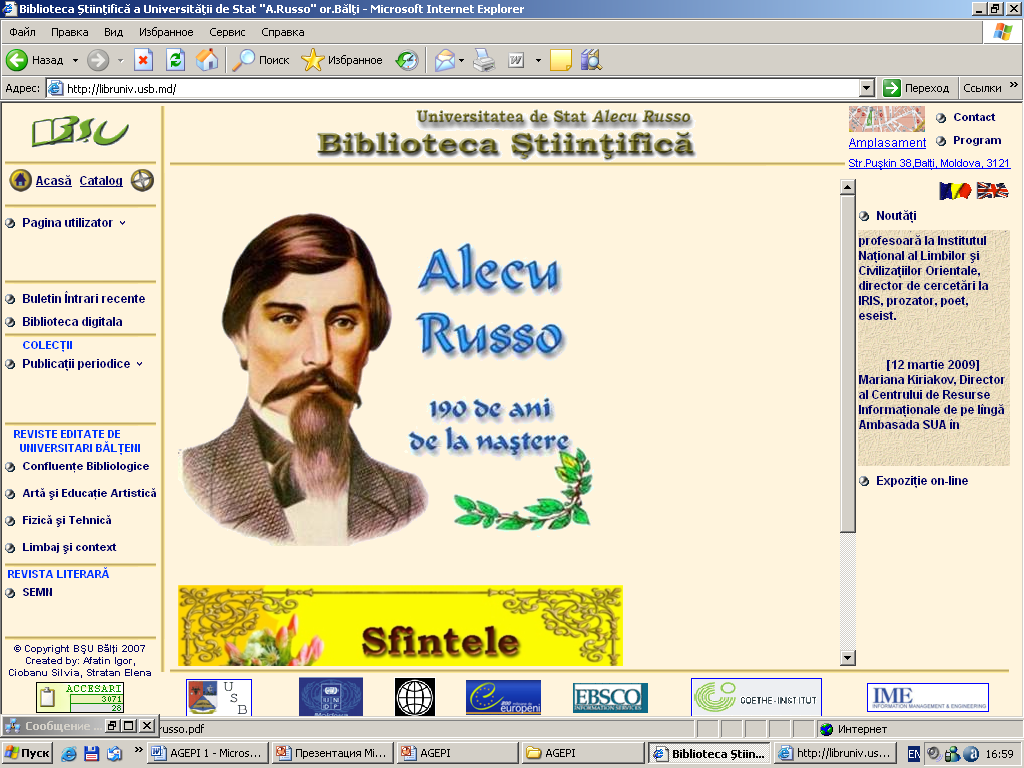Open the black globe grid logo link

pyautogui.click(x=415, y=697)
